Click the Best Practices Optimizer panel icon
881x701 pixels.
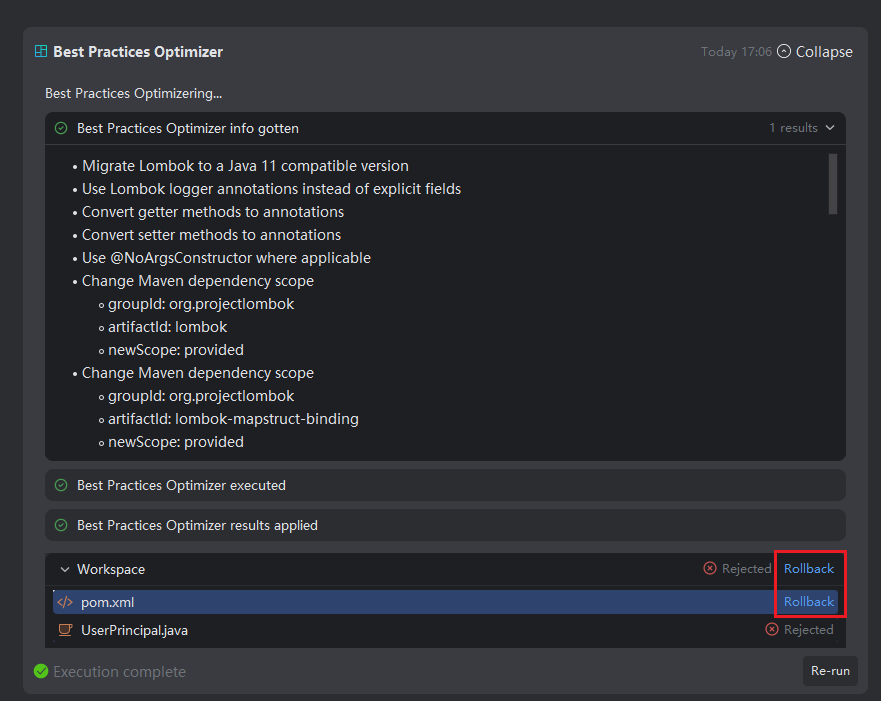[x=41, y=52]
